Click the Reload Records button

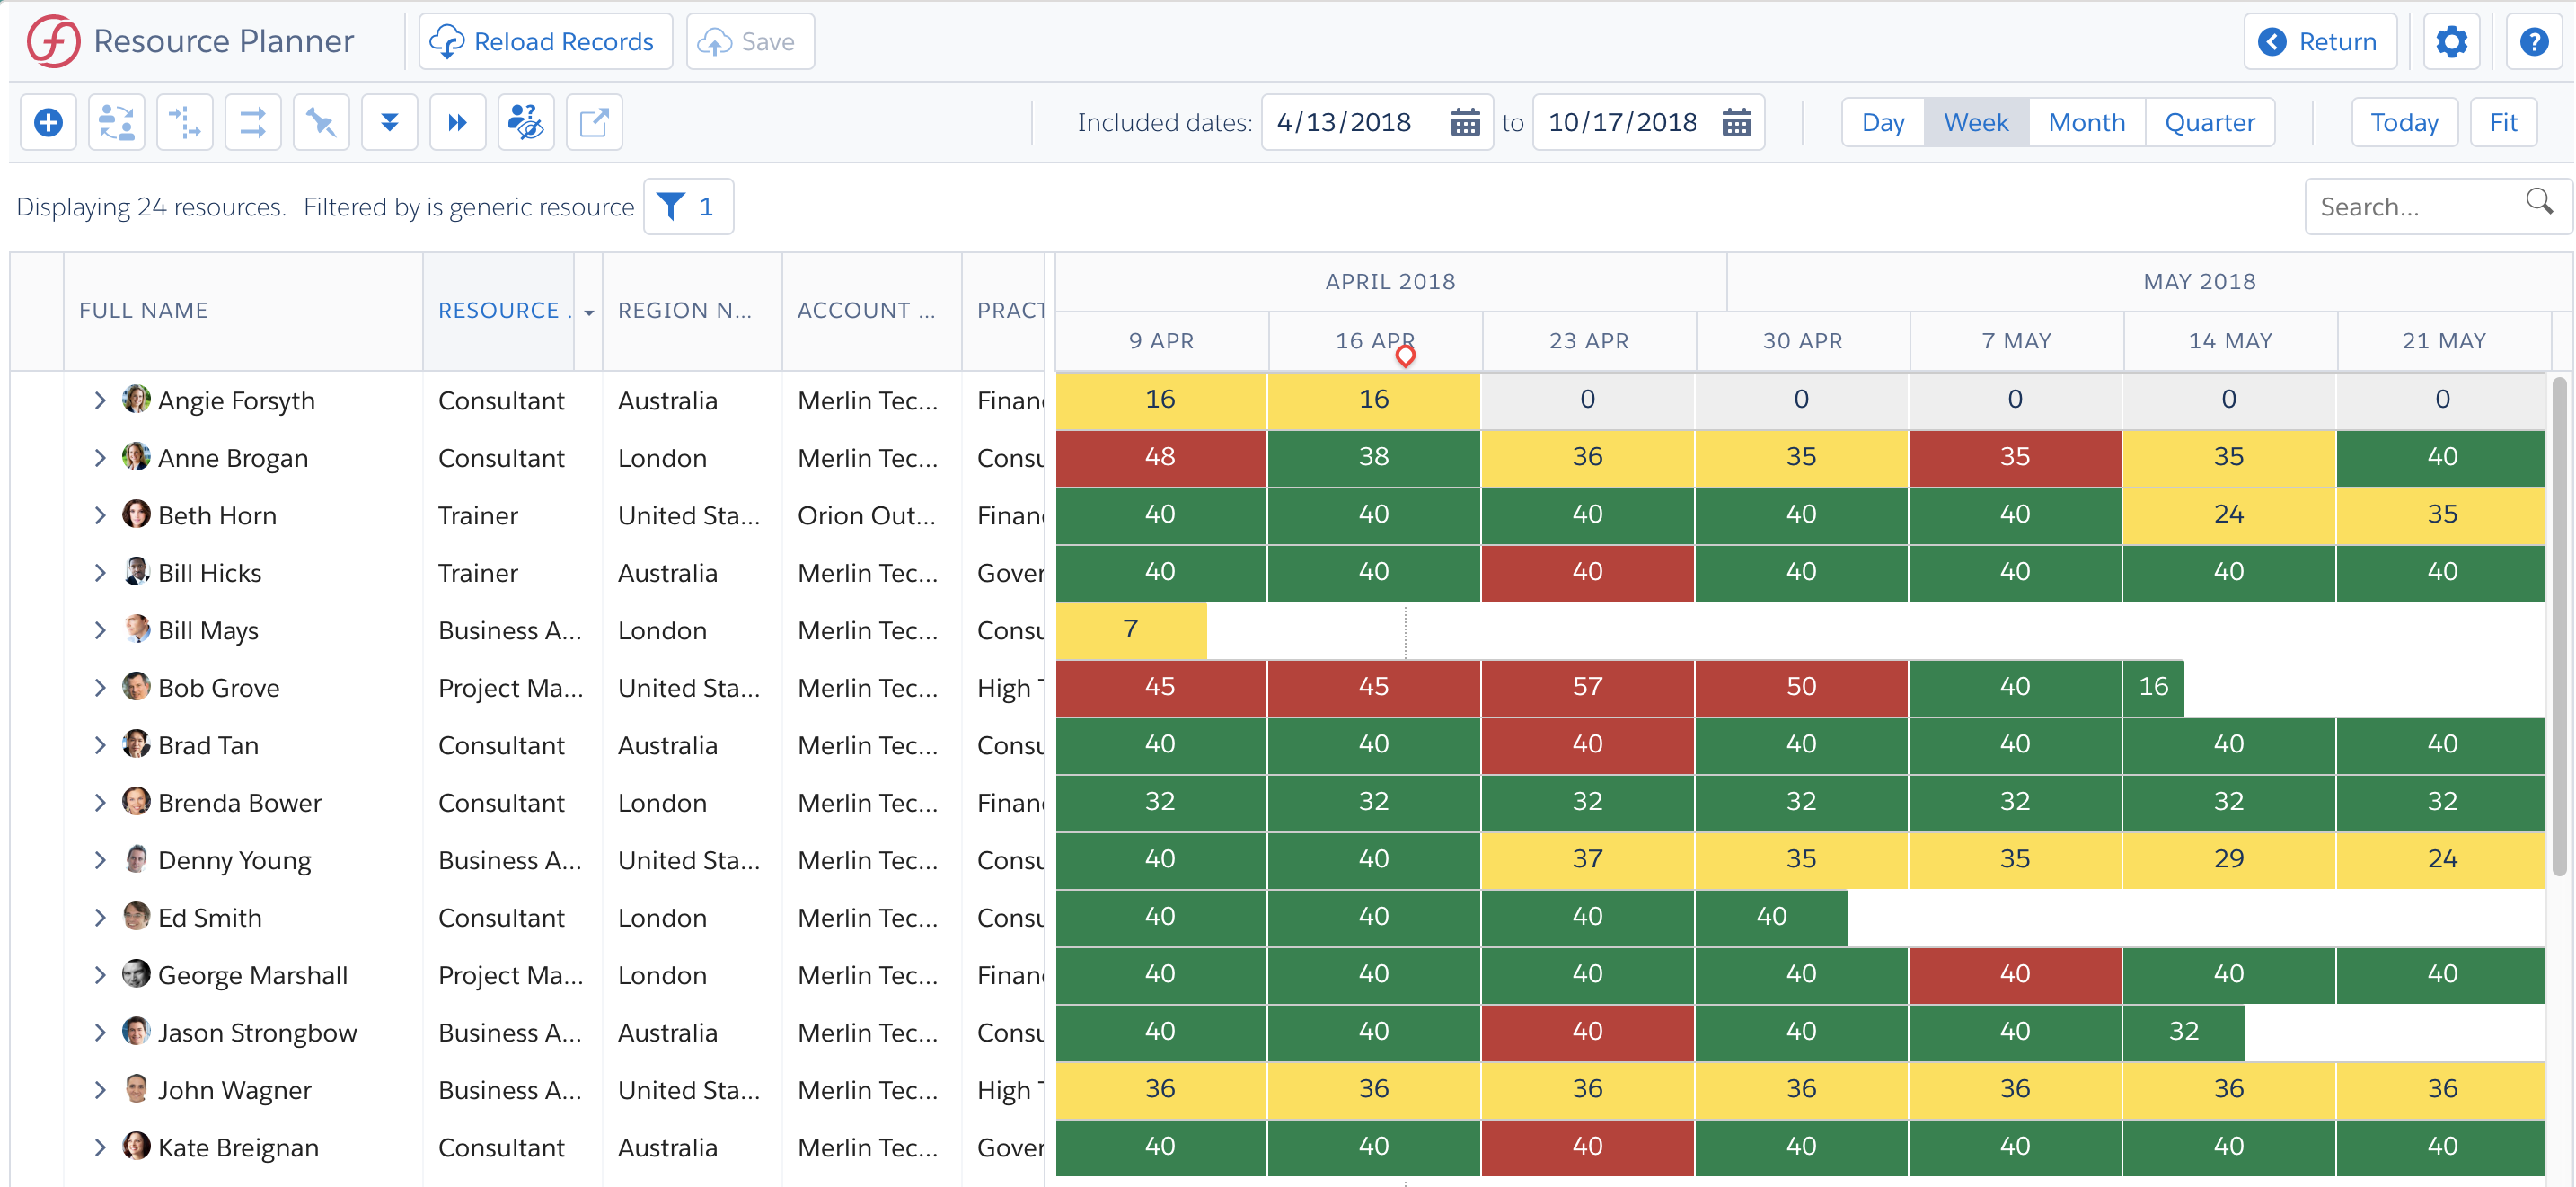point(545,42)
